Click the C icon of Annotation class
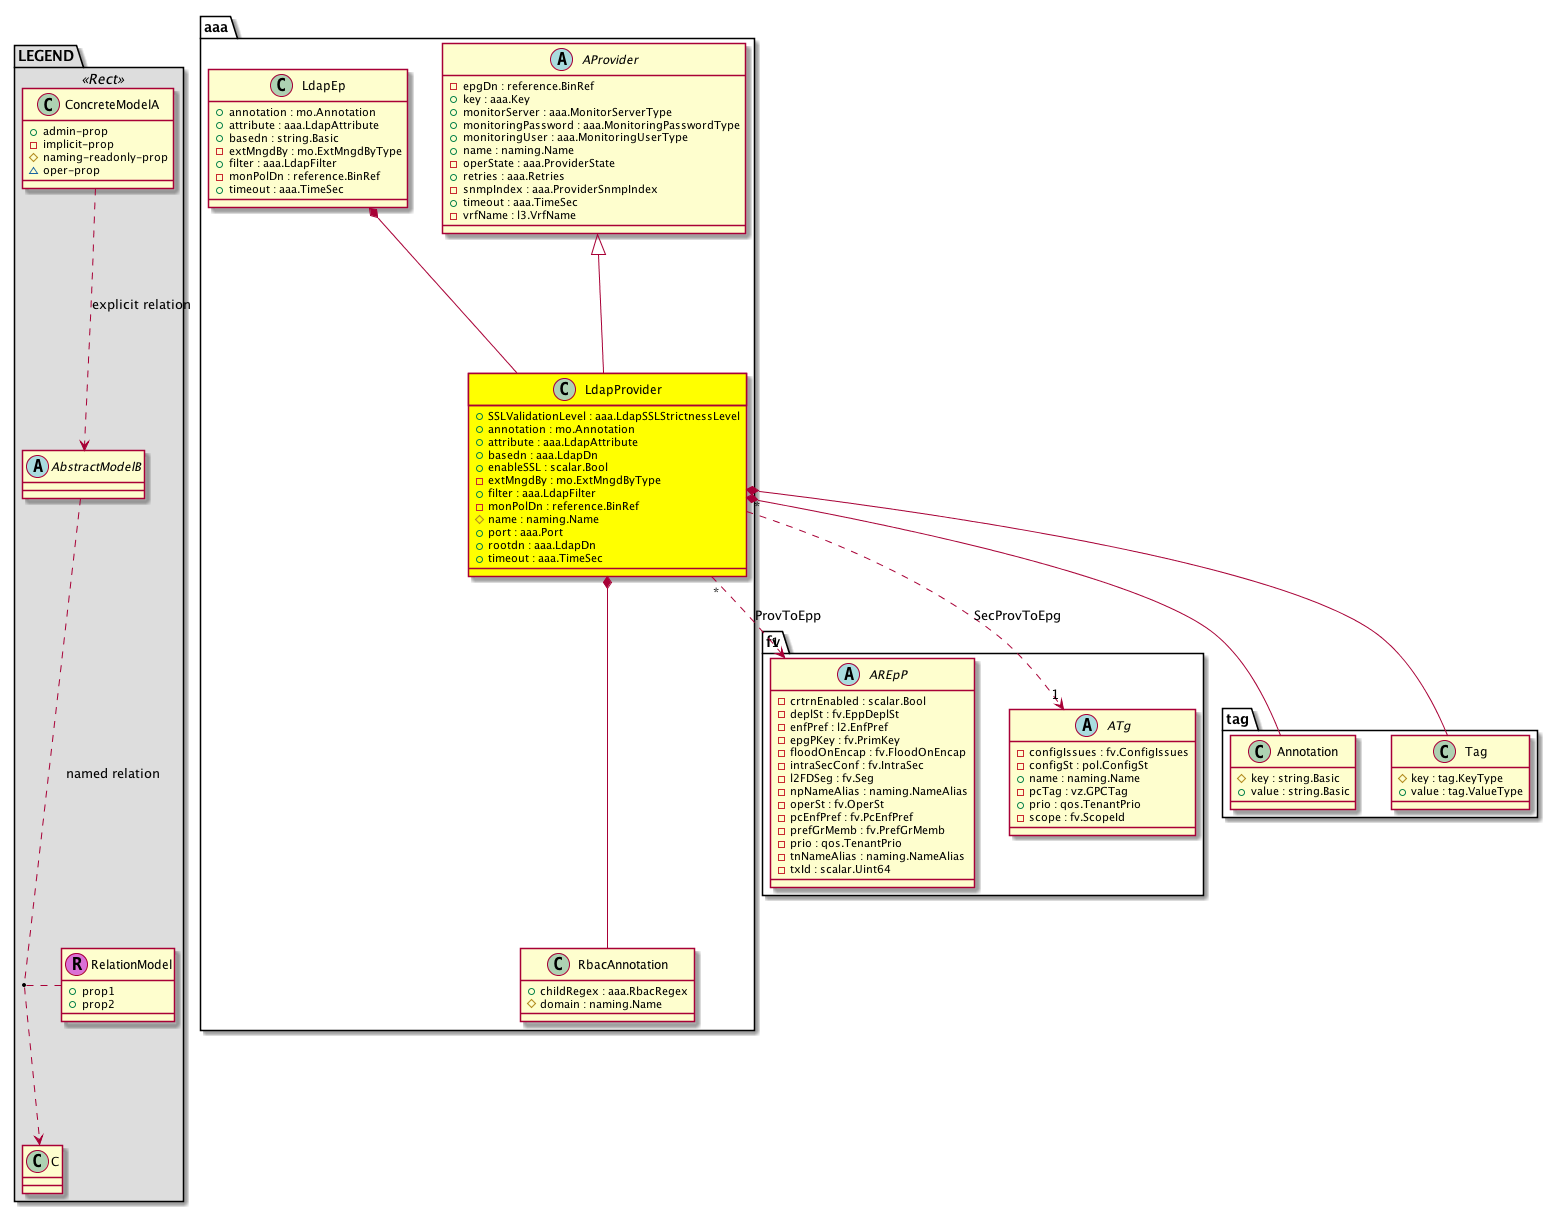This screenshot has height=1212, width=1558. [1258, 752]
